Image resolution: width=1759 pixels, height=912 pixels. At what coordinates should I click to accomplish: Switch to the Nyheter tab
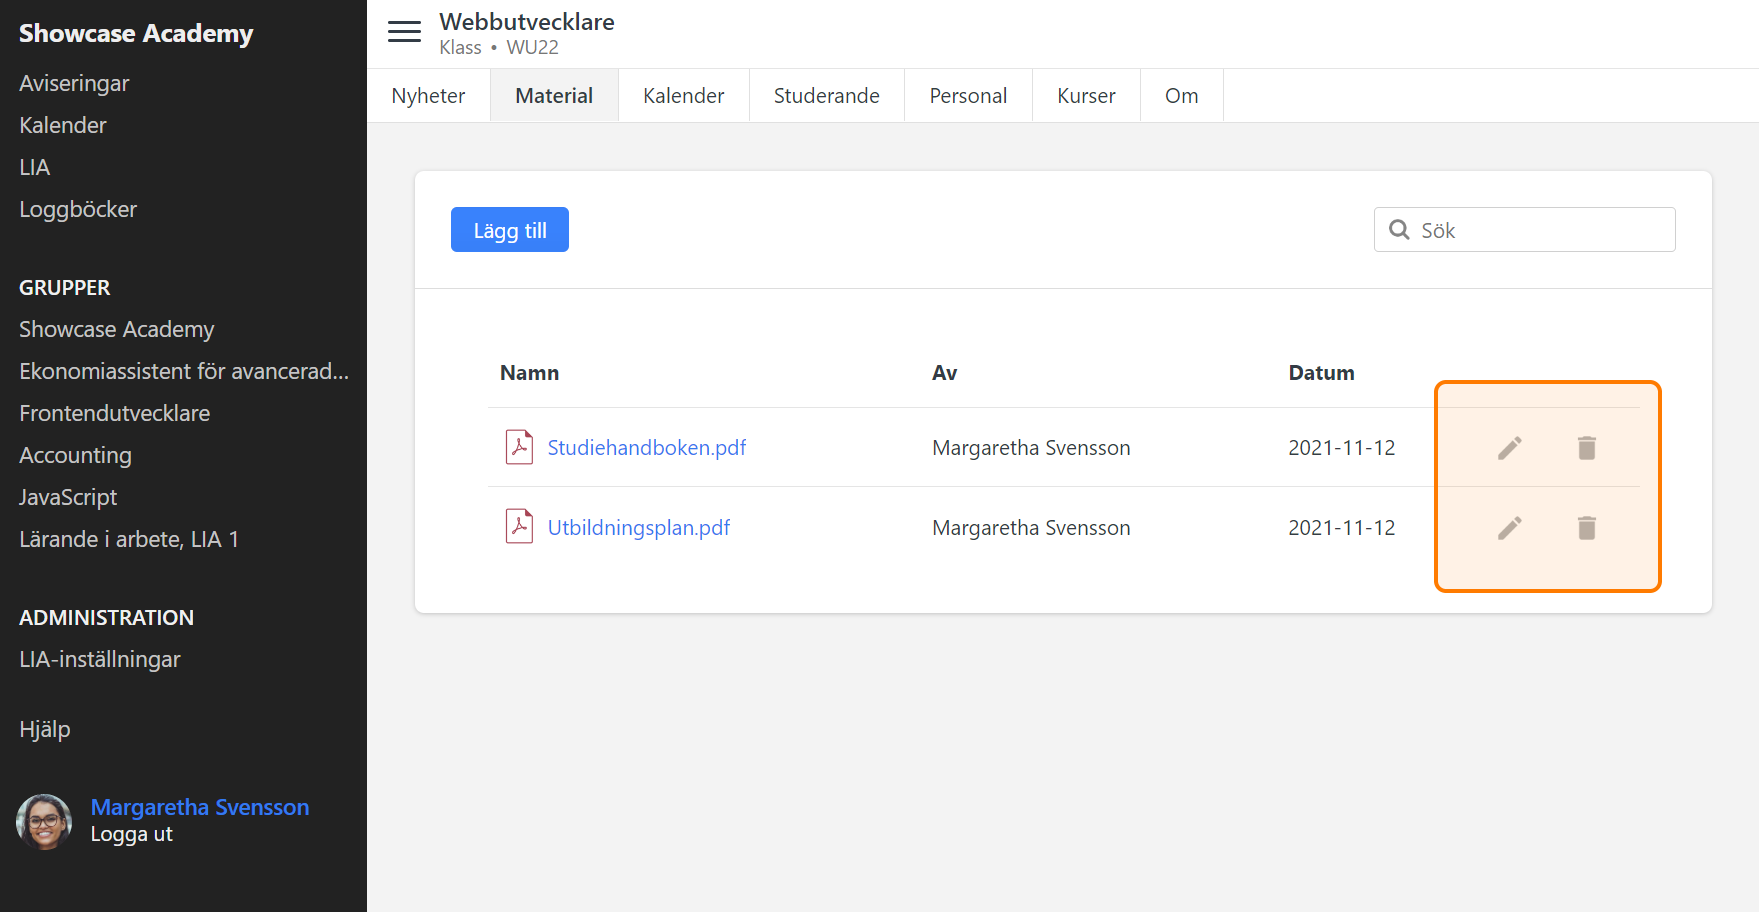coord(428,96)
